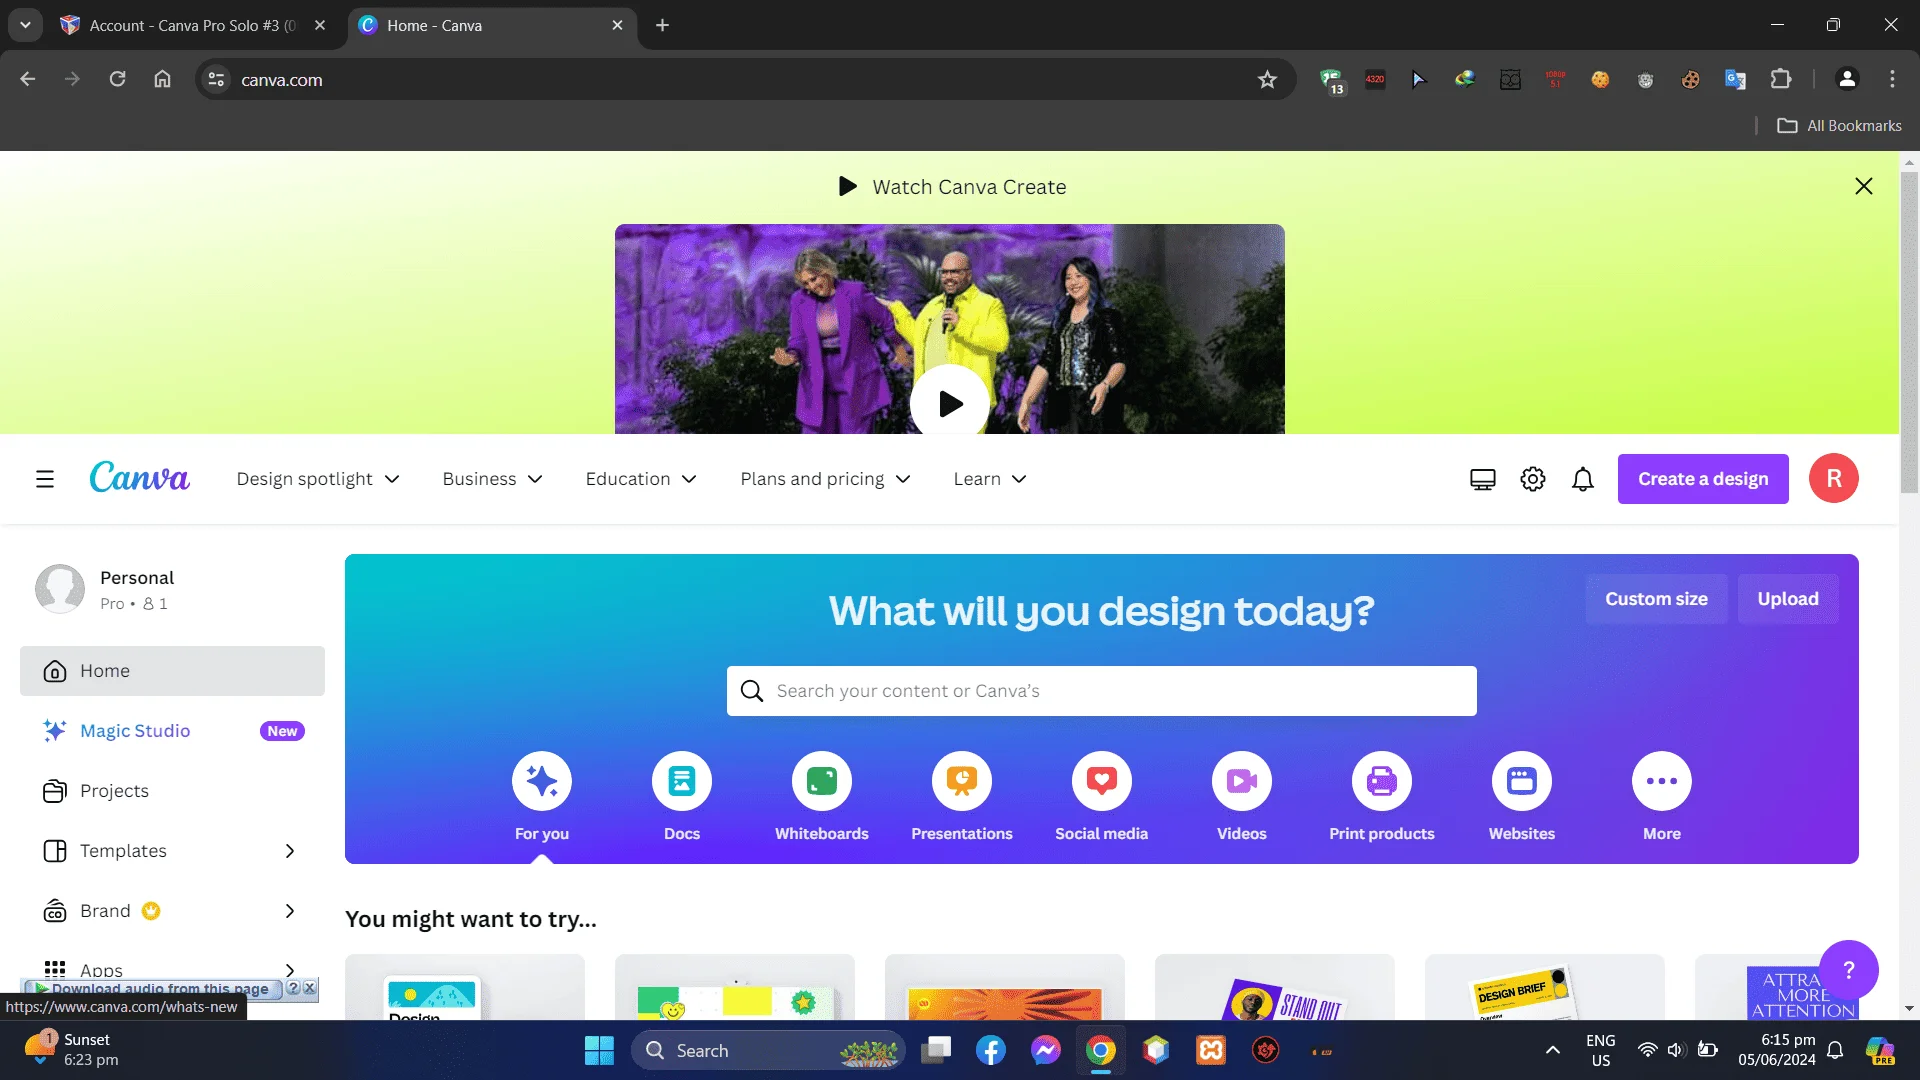Show hidden system tray icons
Image resolution: width=1920 pixels, height=1080 pixels.
point(1553,1050)
